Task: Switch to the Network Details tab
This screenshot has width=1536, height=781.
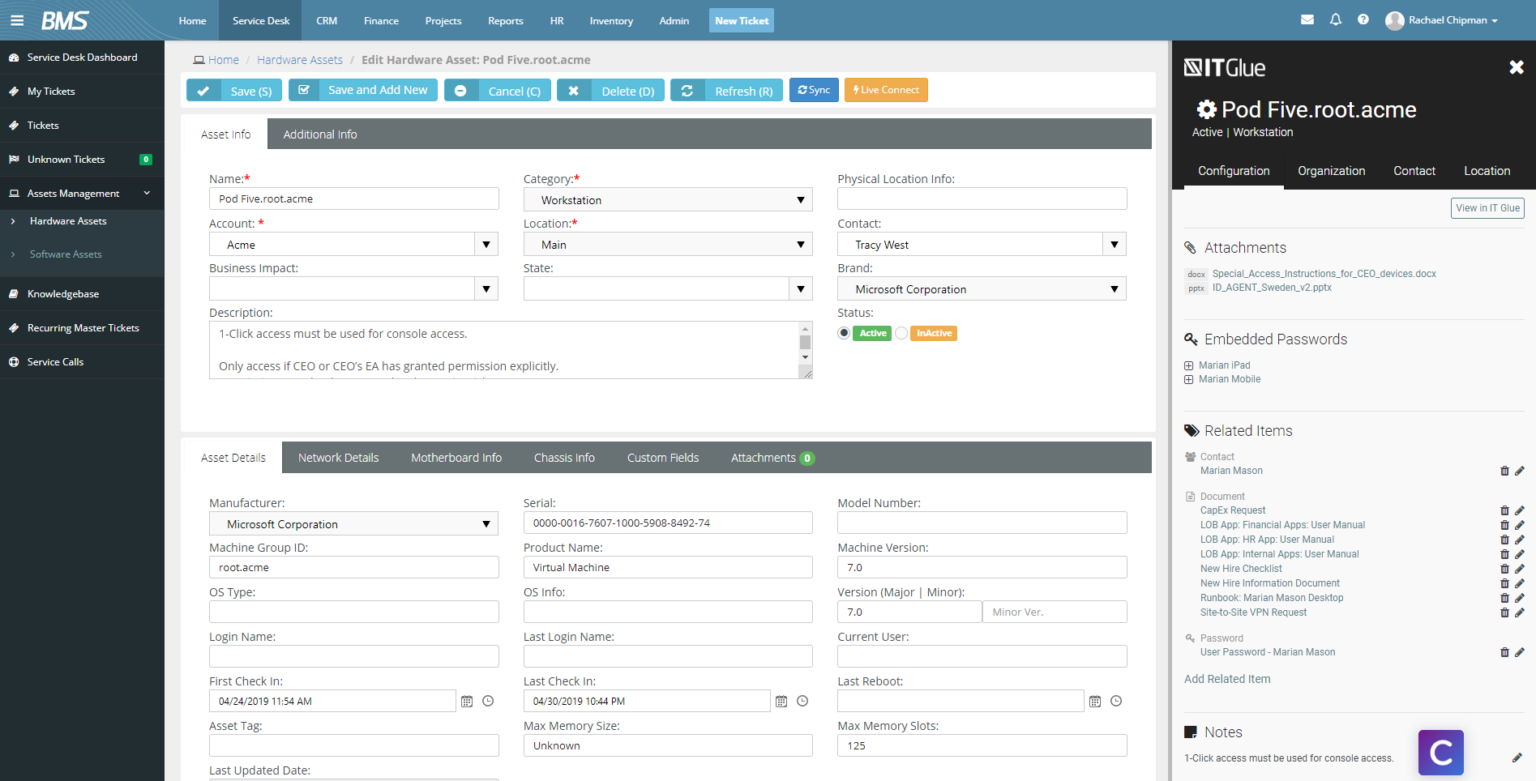Action: click(x=338, y=457)
